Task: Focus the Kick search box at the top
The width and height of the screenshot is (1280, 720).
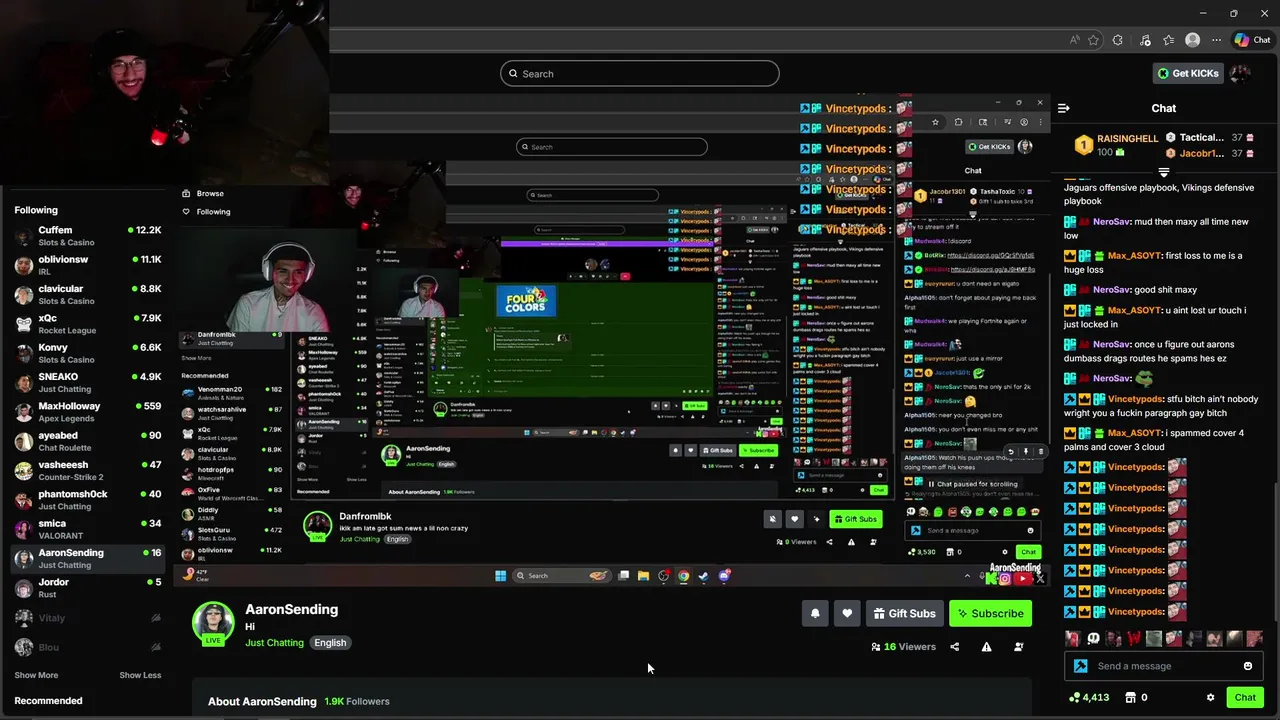Action: (x=640, y=73)
